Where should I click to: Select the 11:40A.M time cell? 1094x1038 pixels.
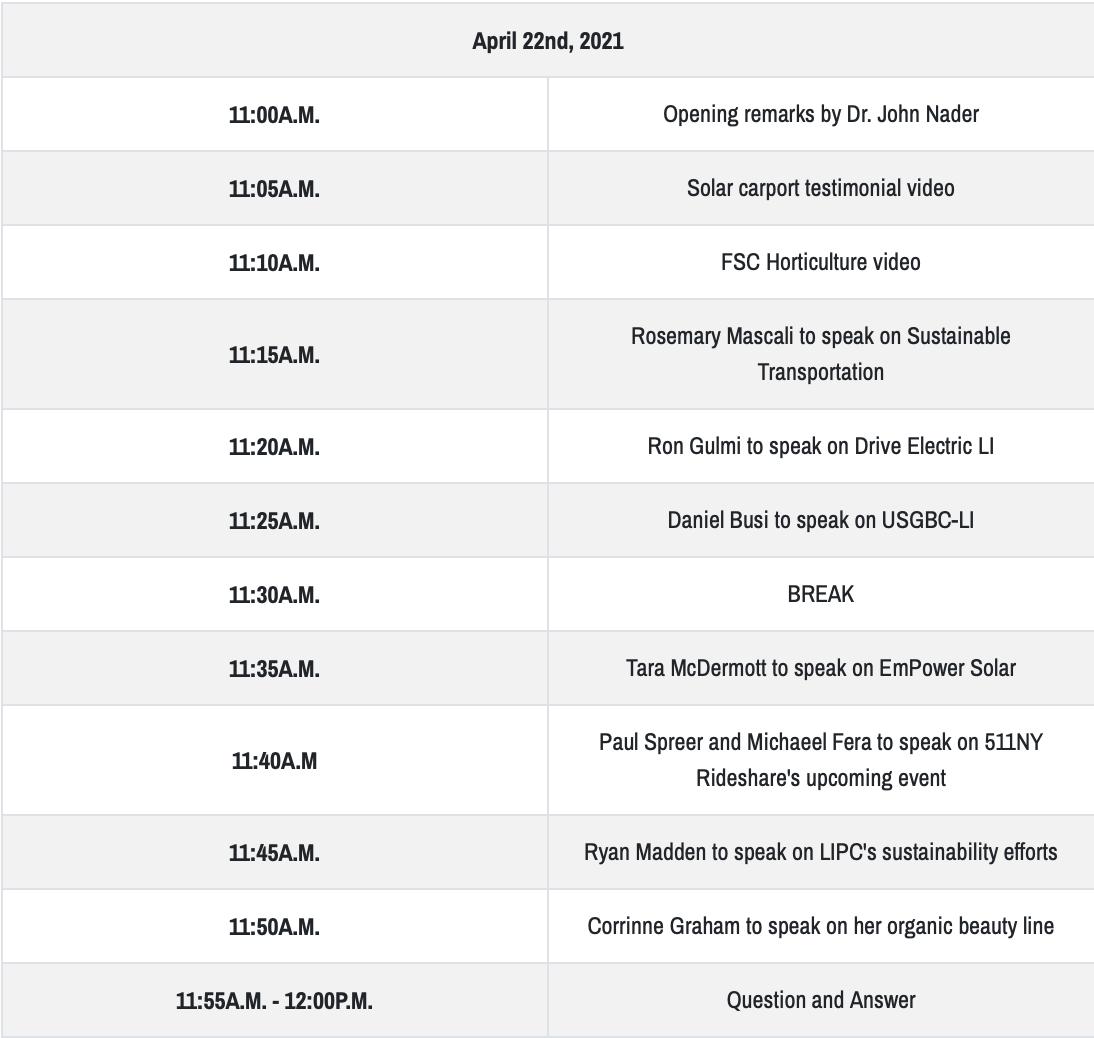pos(274,760)
